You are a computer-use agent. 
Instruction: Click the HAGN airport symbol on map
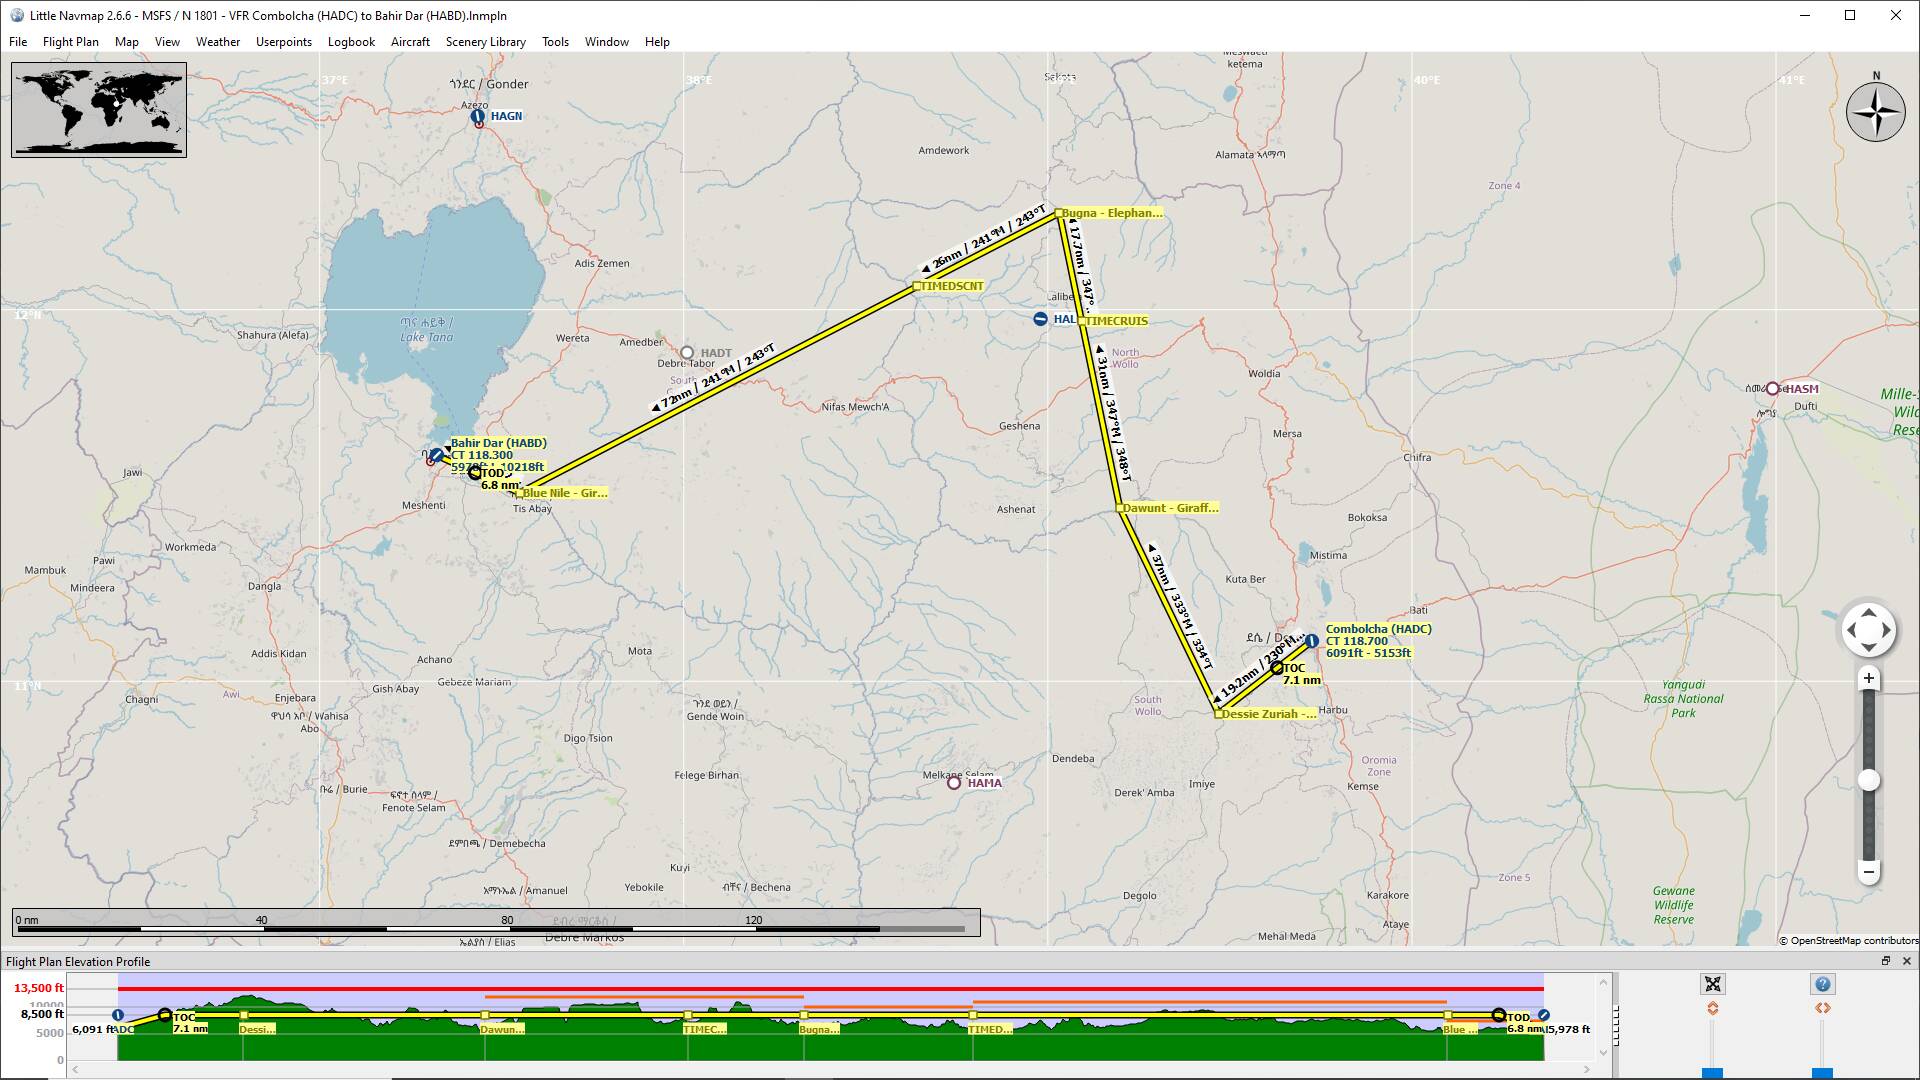coord(478,117)
